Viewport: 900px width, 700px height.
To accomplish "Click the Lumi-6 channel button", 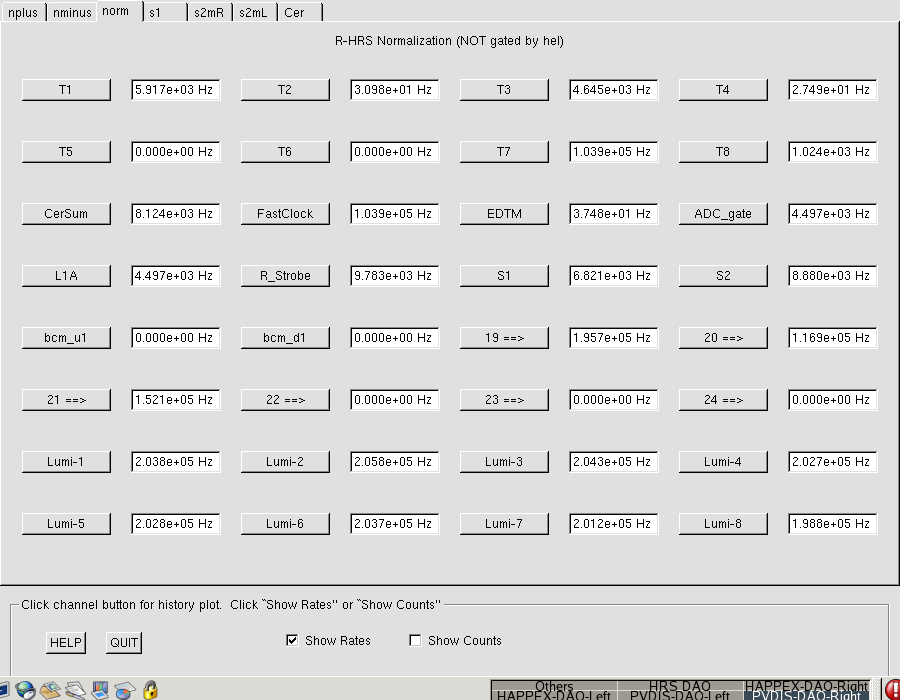I will click(x=285, y=523).
